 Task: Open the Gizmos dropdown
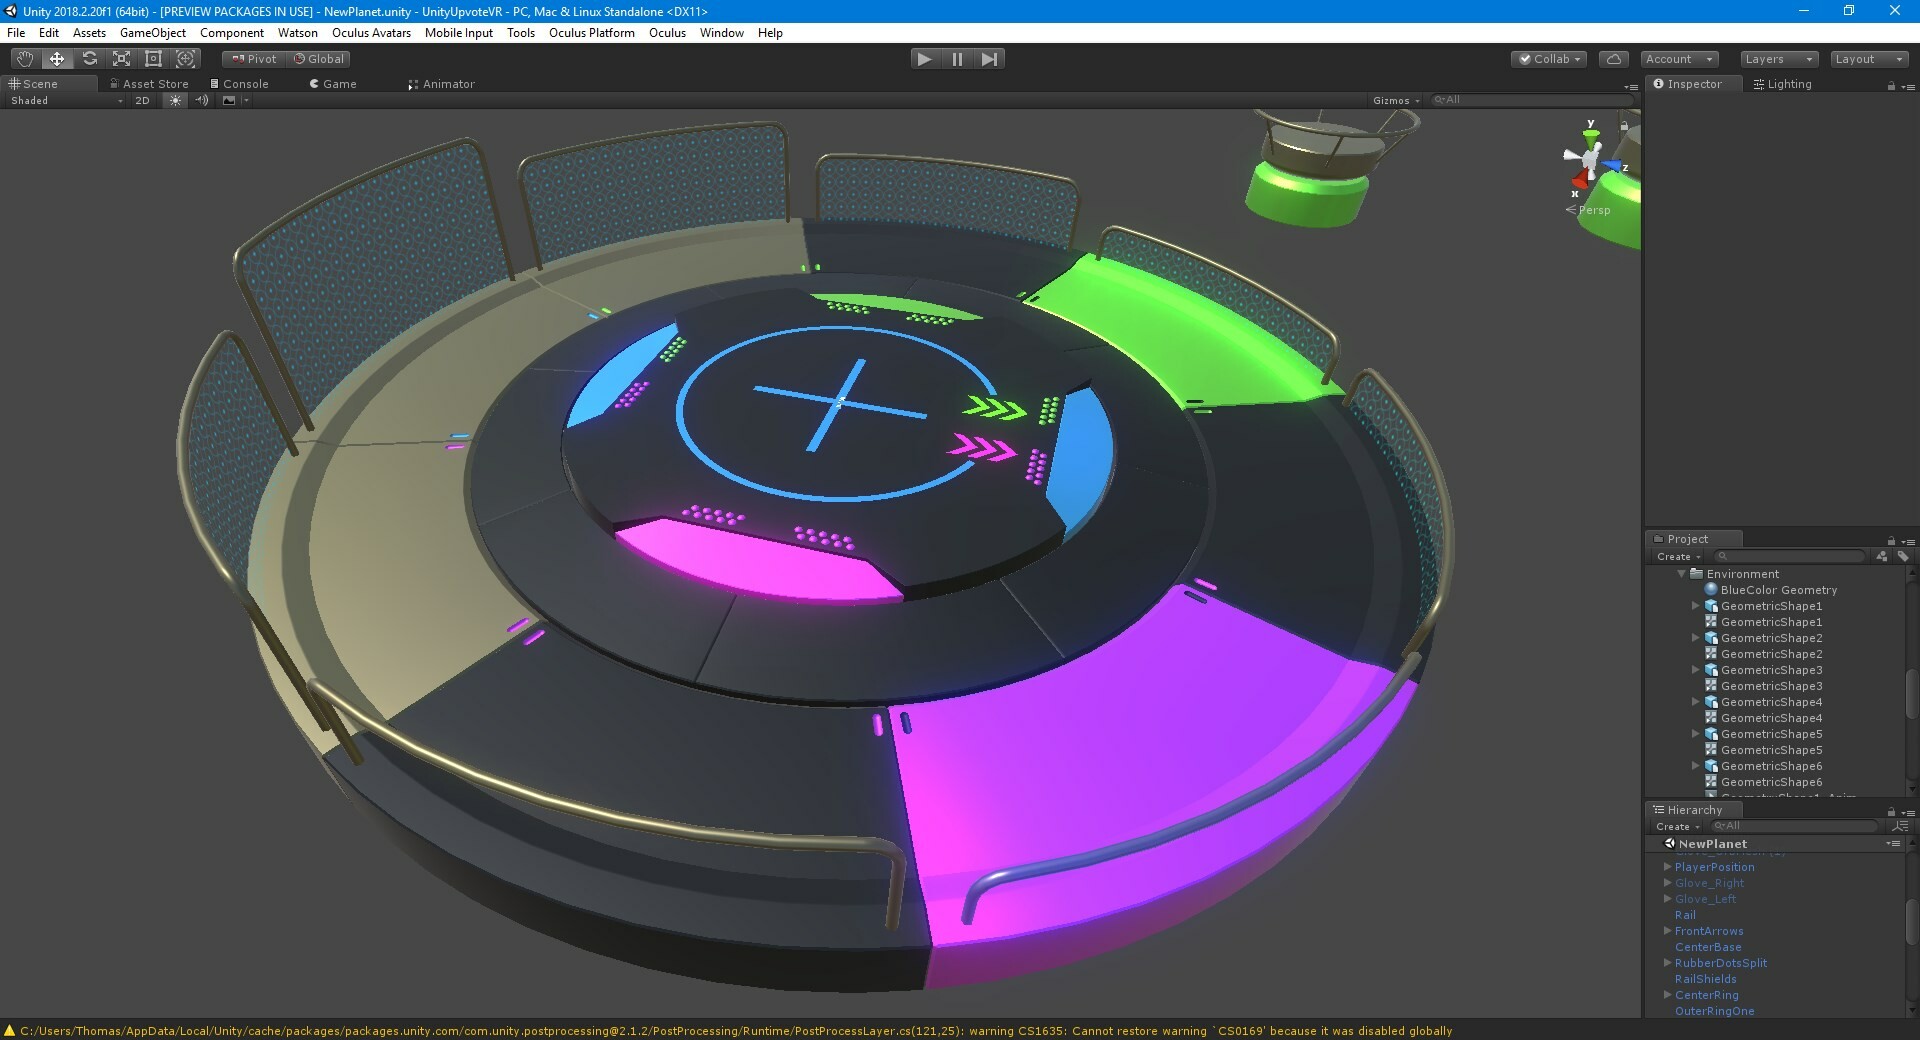pos(1394,100)
